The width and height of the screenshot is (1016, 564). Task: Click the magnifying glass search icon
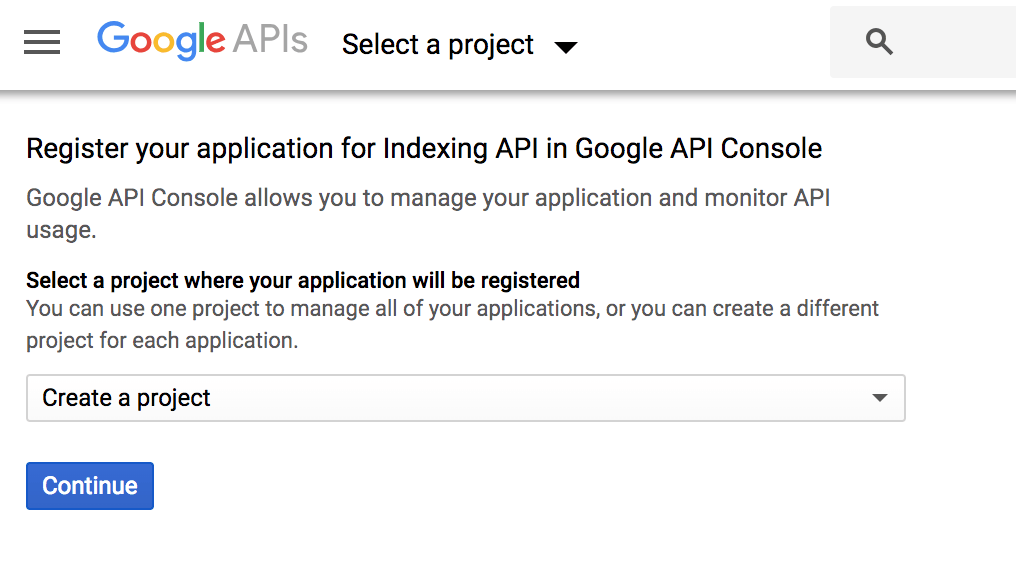879,42
